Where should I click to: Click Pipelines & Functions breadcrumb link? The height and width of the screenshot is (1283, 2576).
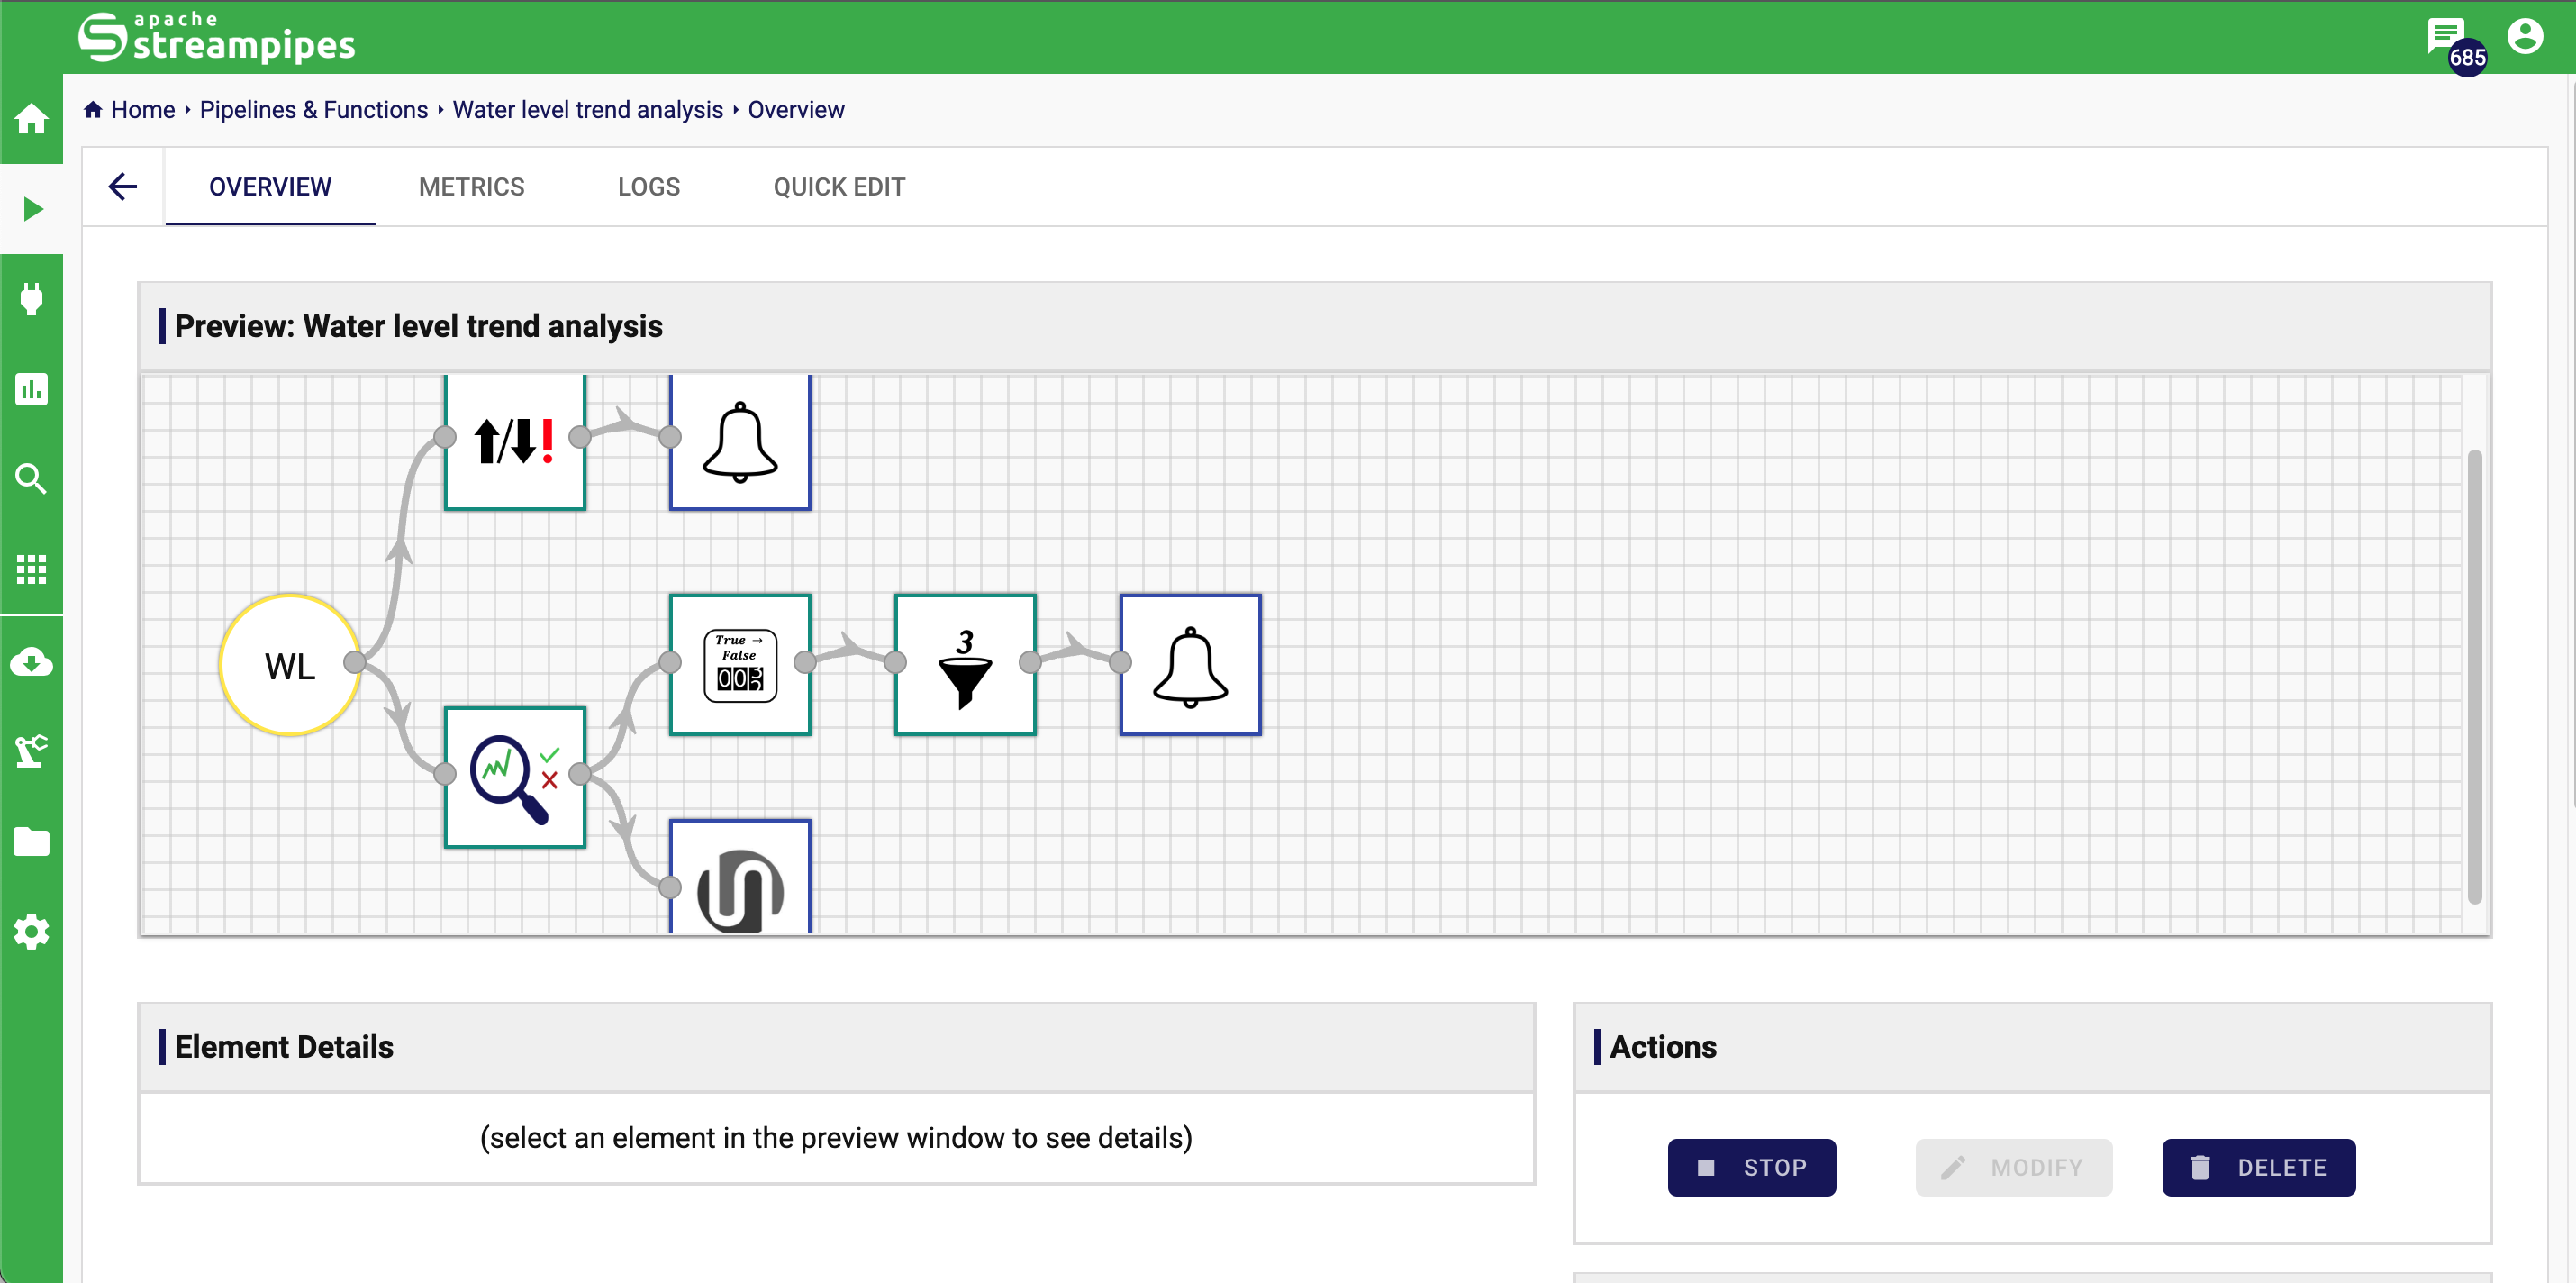pyautogui.click(x=313, y=110)
